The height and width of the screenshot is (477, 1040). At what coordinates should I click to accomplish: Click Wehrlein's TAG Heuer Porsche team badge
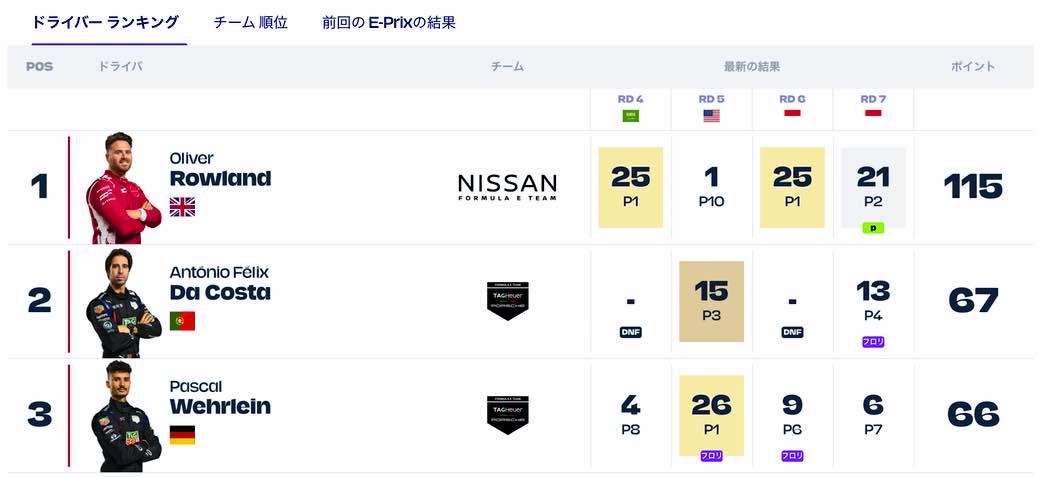click(x=507, y=415)
